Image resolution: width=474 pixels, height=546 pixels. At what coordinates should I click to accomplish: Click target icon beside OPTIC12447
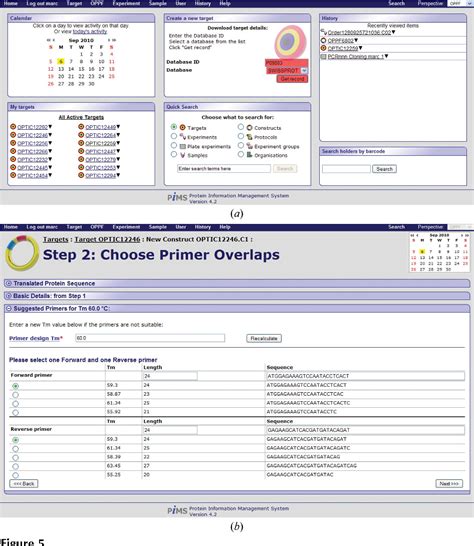[x=81, y=151]
